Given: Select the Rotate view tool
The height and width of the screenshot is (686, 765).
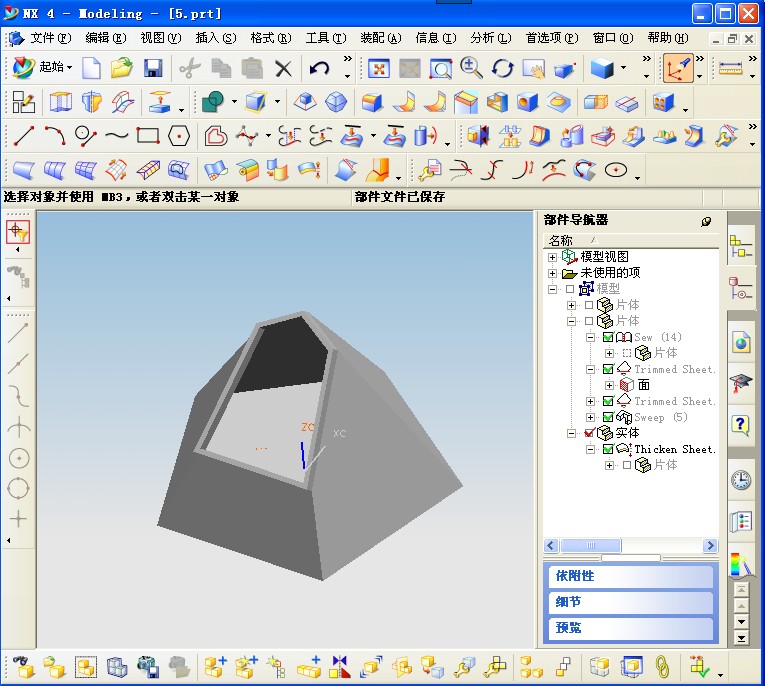Looking at the screenshot, I should [503, 68].
